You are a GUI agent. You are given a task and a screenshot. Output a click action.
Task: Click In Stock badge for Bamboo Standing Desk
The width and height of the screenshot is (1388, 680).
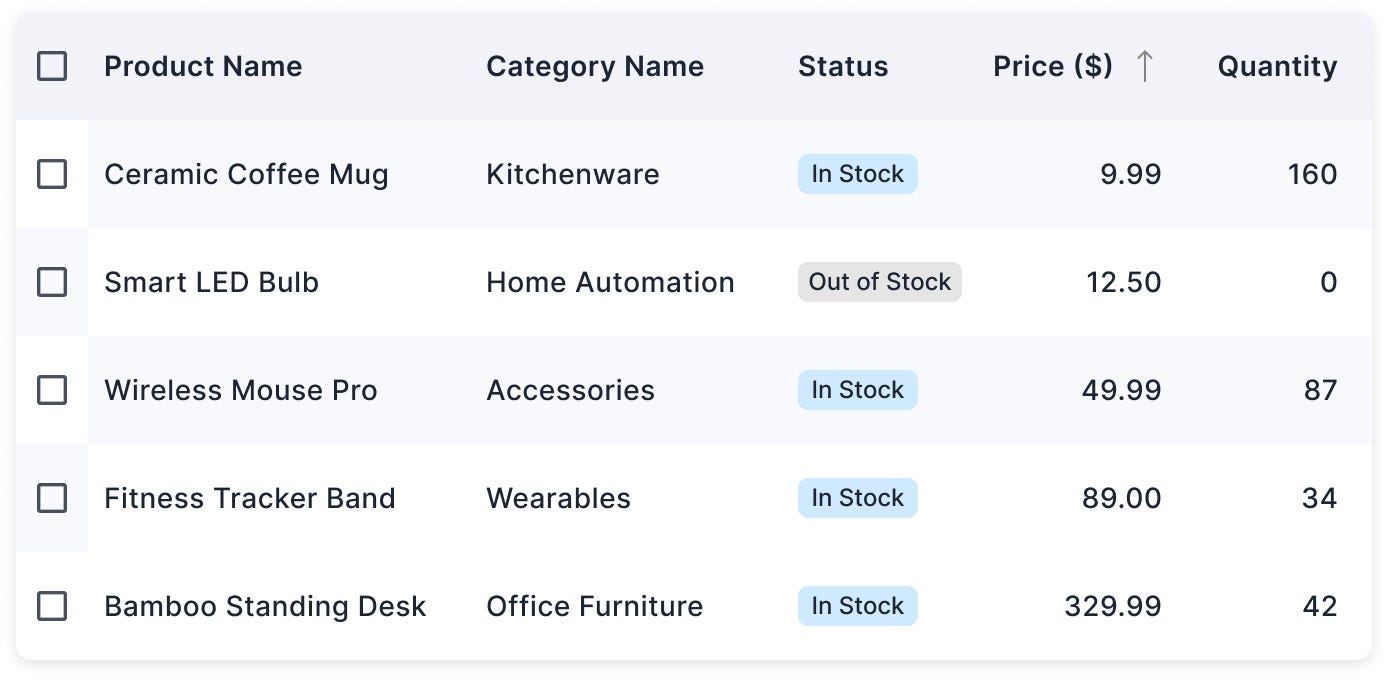[858, 606]
